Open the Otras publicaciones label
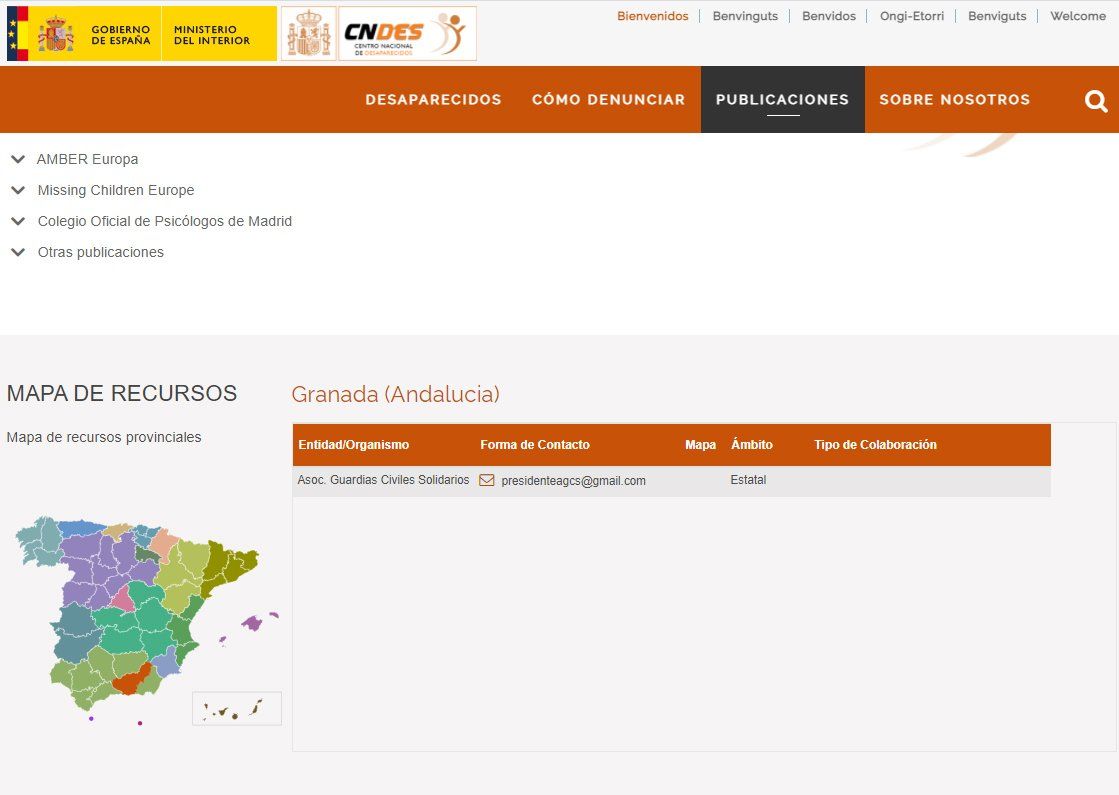Screen dimensions: 1119x795 [x=101, y=252]
